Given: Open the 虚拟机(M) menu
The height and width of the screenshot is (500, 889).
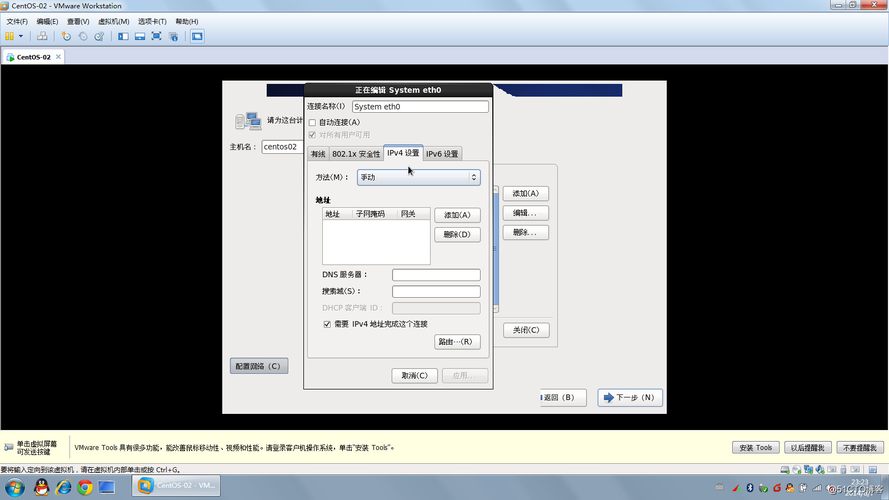Looking at the screenshot, I should pos(113,22).
